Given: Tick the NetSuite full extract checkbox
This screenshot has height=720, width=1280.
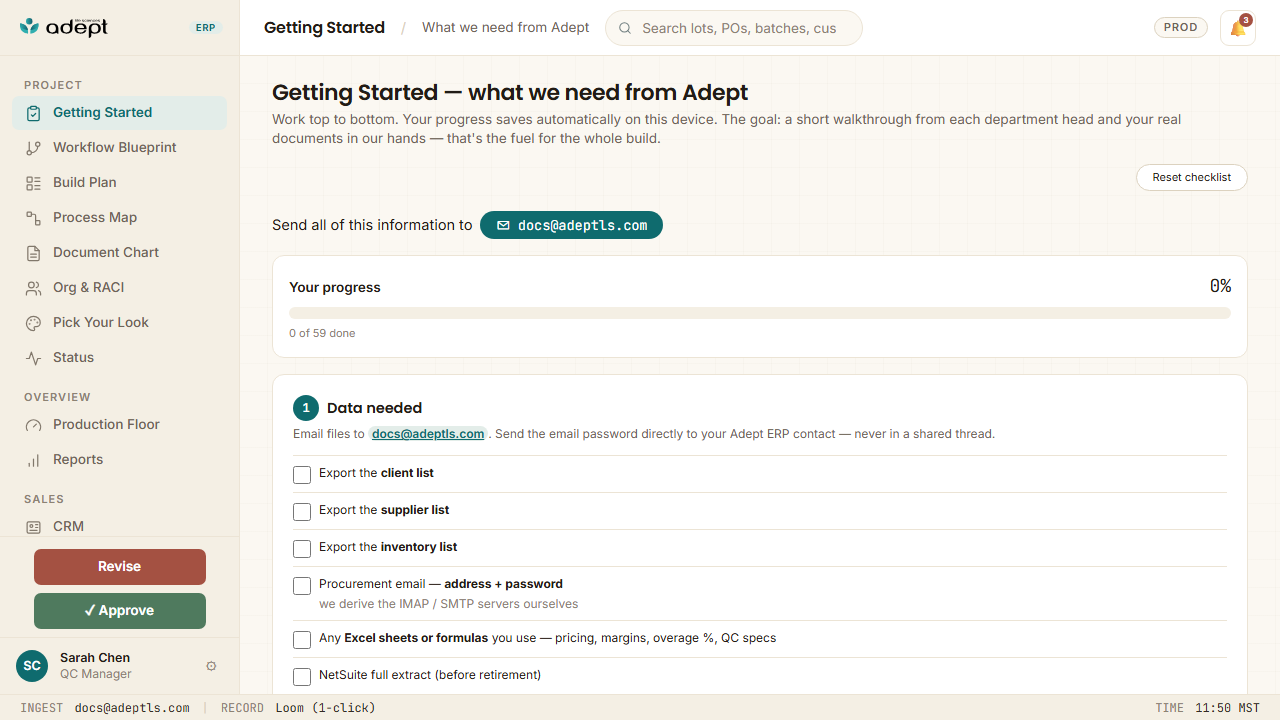Looking at the screenshot, I should click(x=302, y=677).
